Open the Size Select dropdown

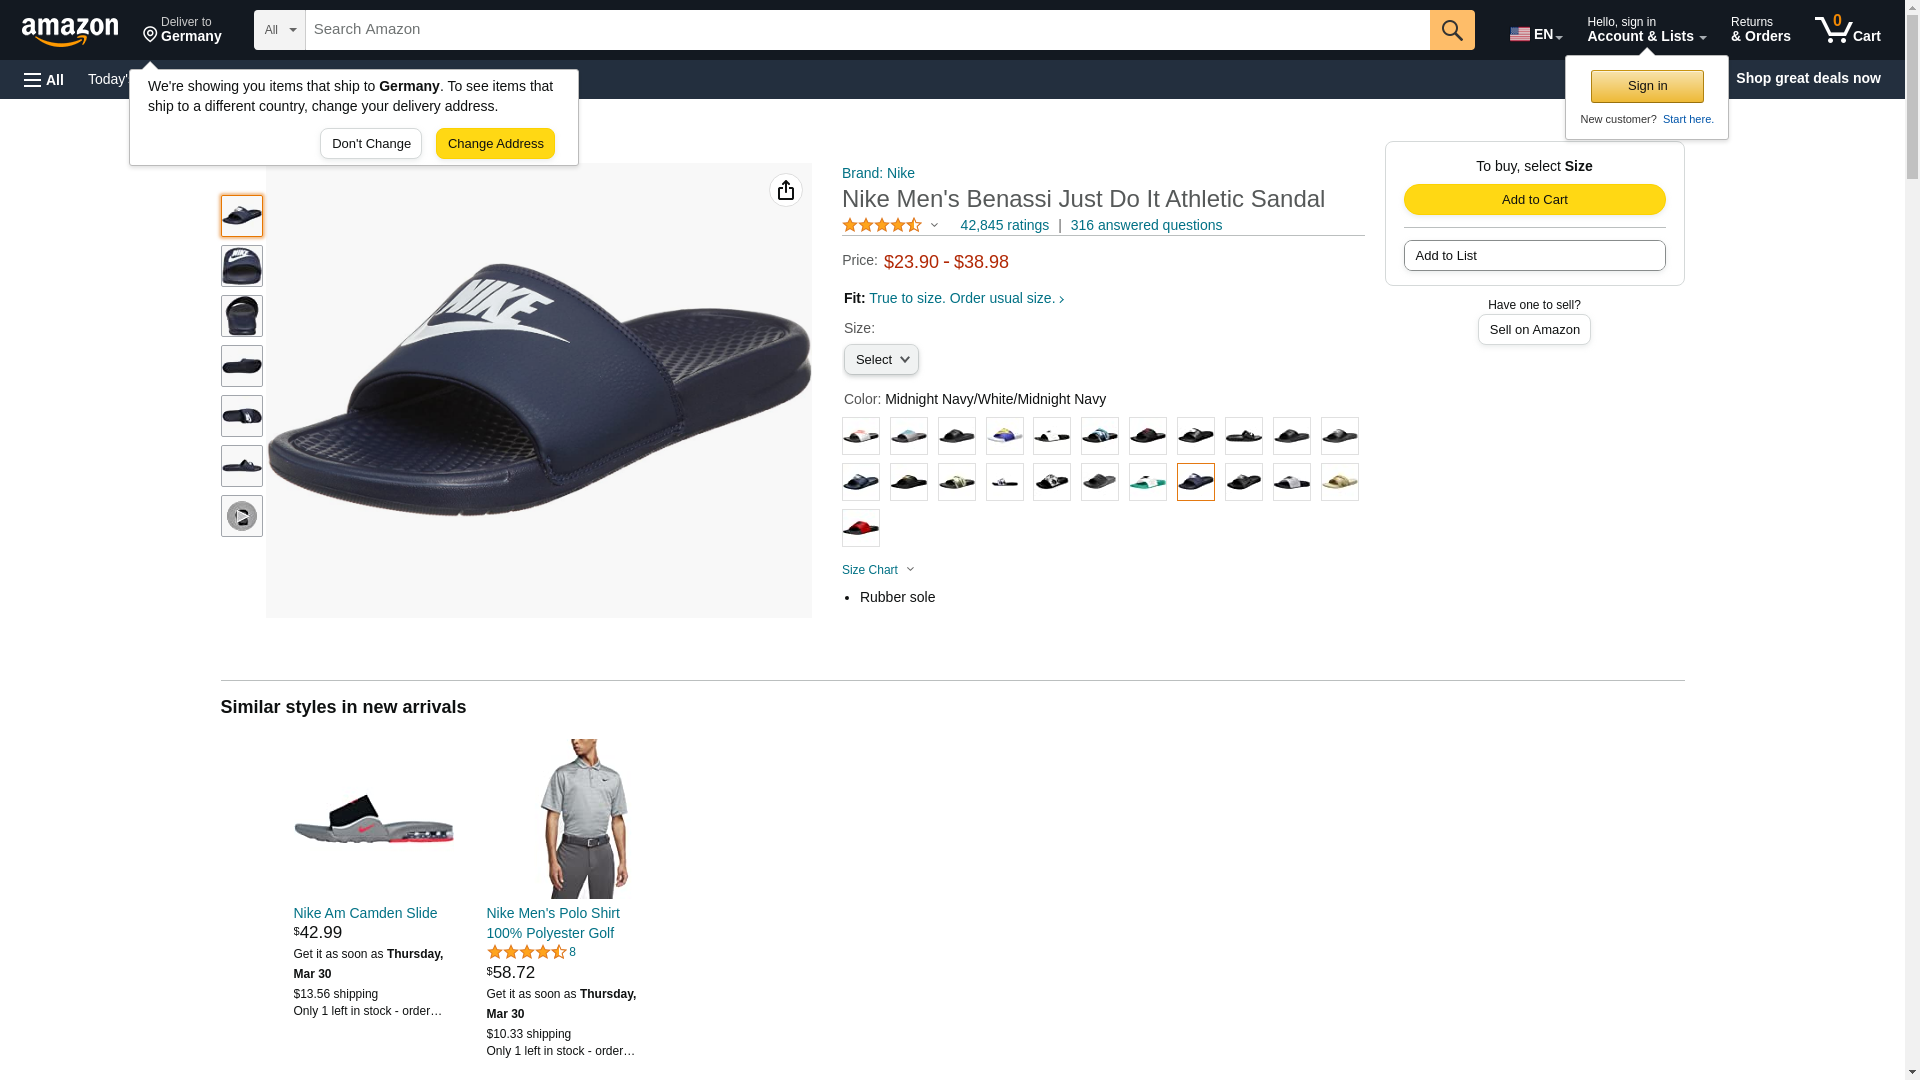click(881, 360)
